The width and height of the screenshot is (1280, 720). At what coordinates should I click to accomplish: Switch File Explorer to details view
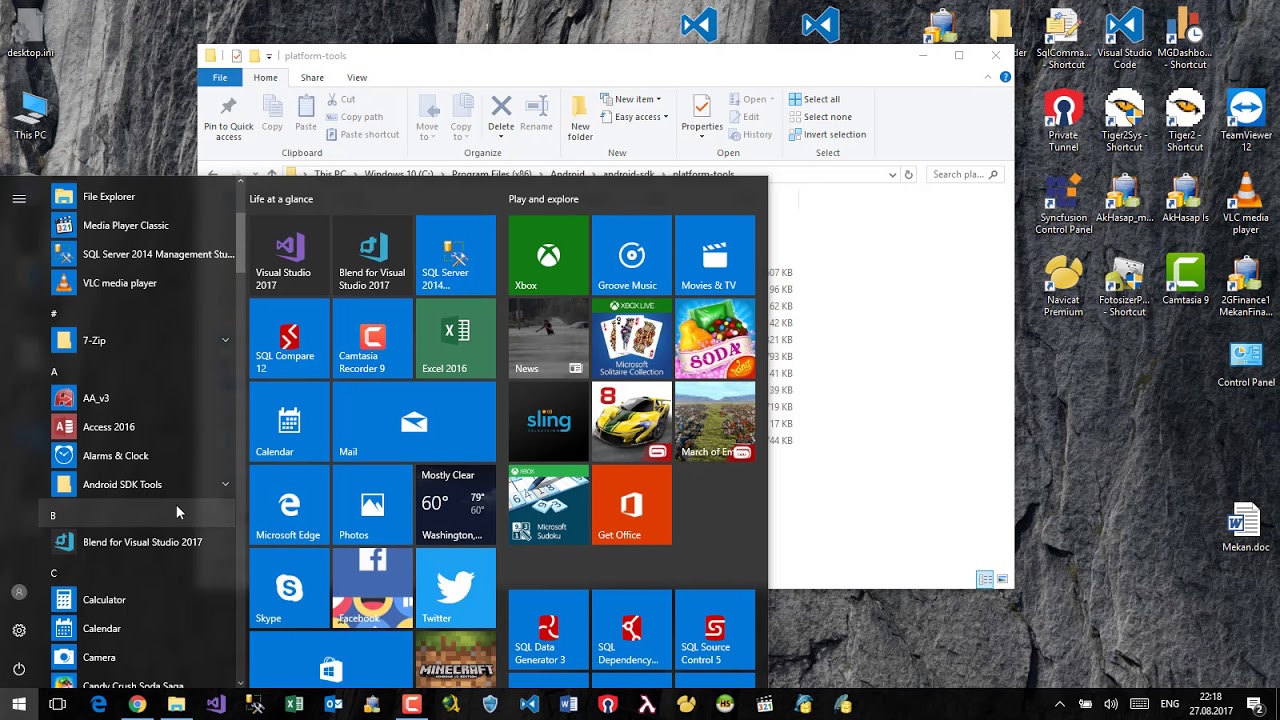985,579
